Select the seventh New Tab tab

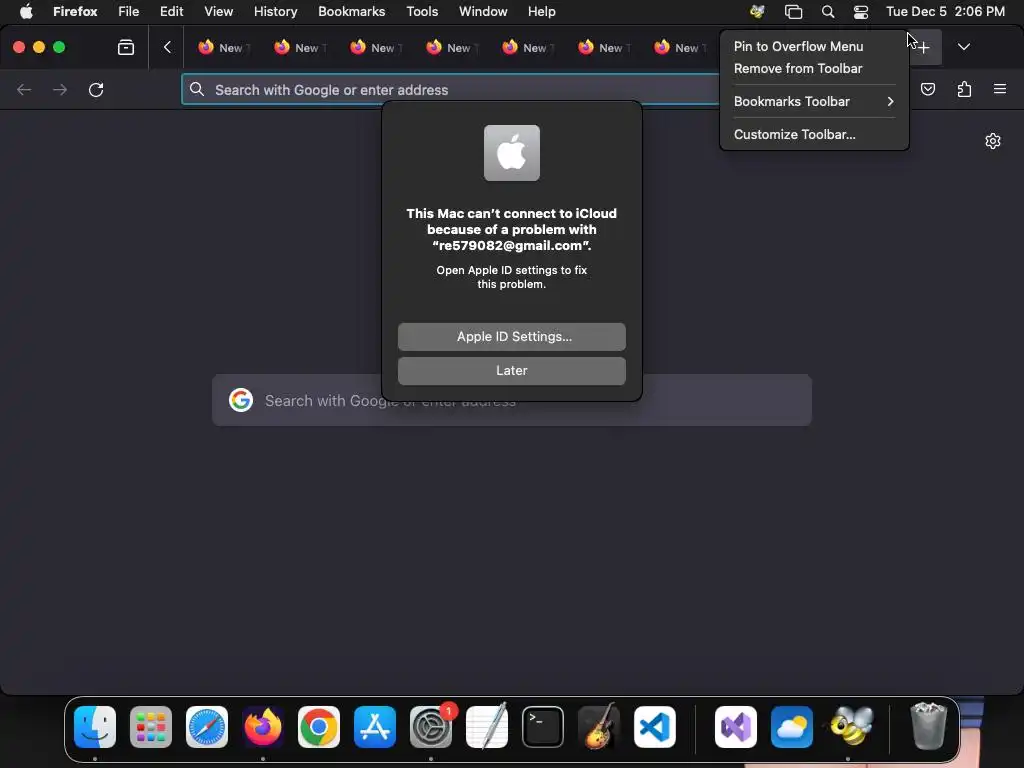(x=679, y=47)
